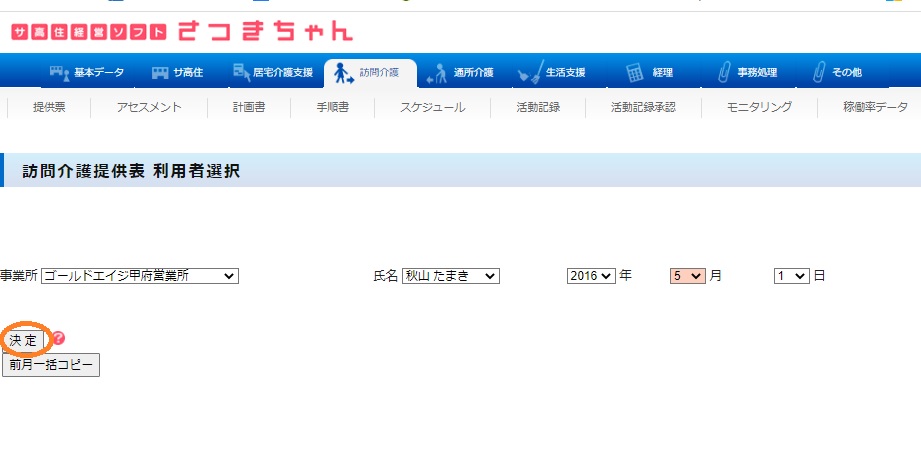Click the 経理 calculator icon
Viewport: 921px width, 457px height.
click(x=634, y=73)
